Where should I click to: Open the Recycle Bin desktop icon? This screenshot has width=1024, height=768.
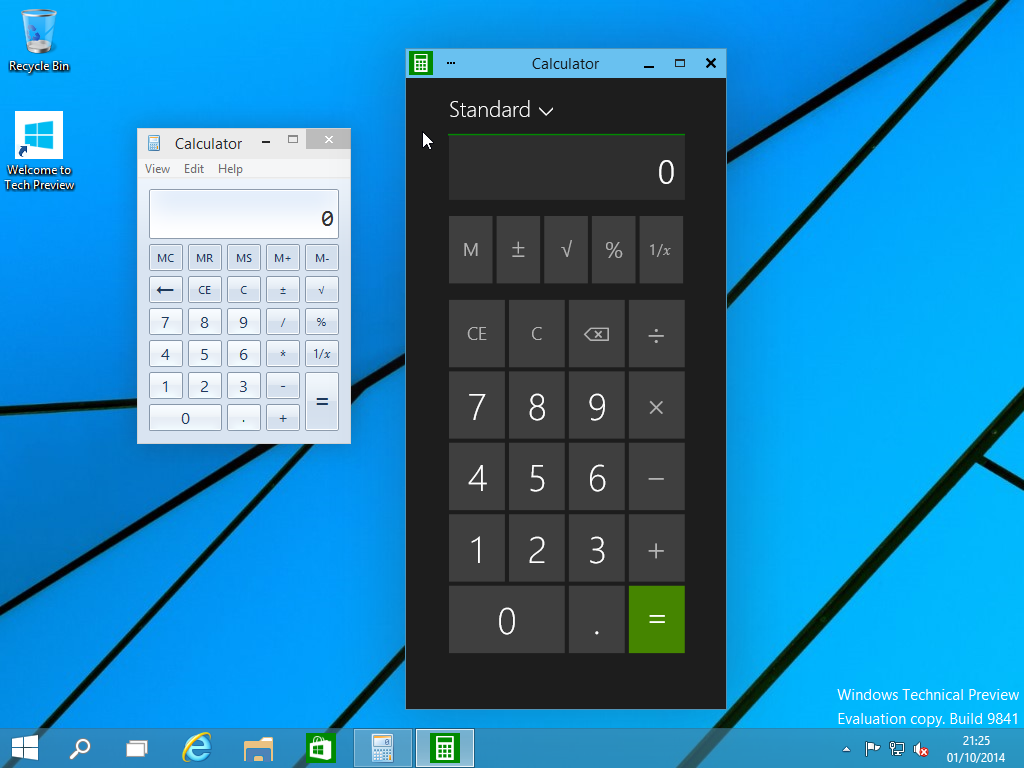click(39, 40)
